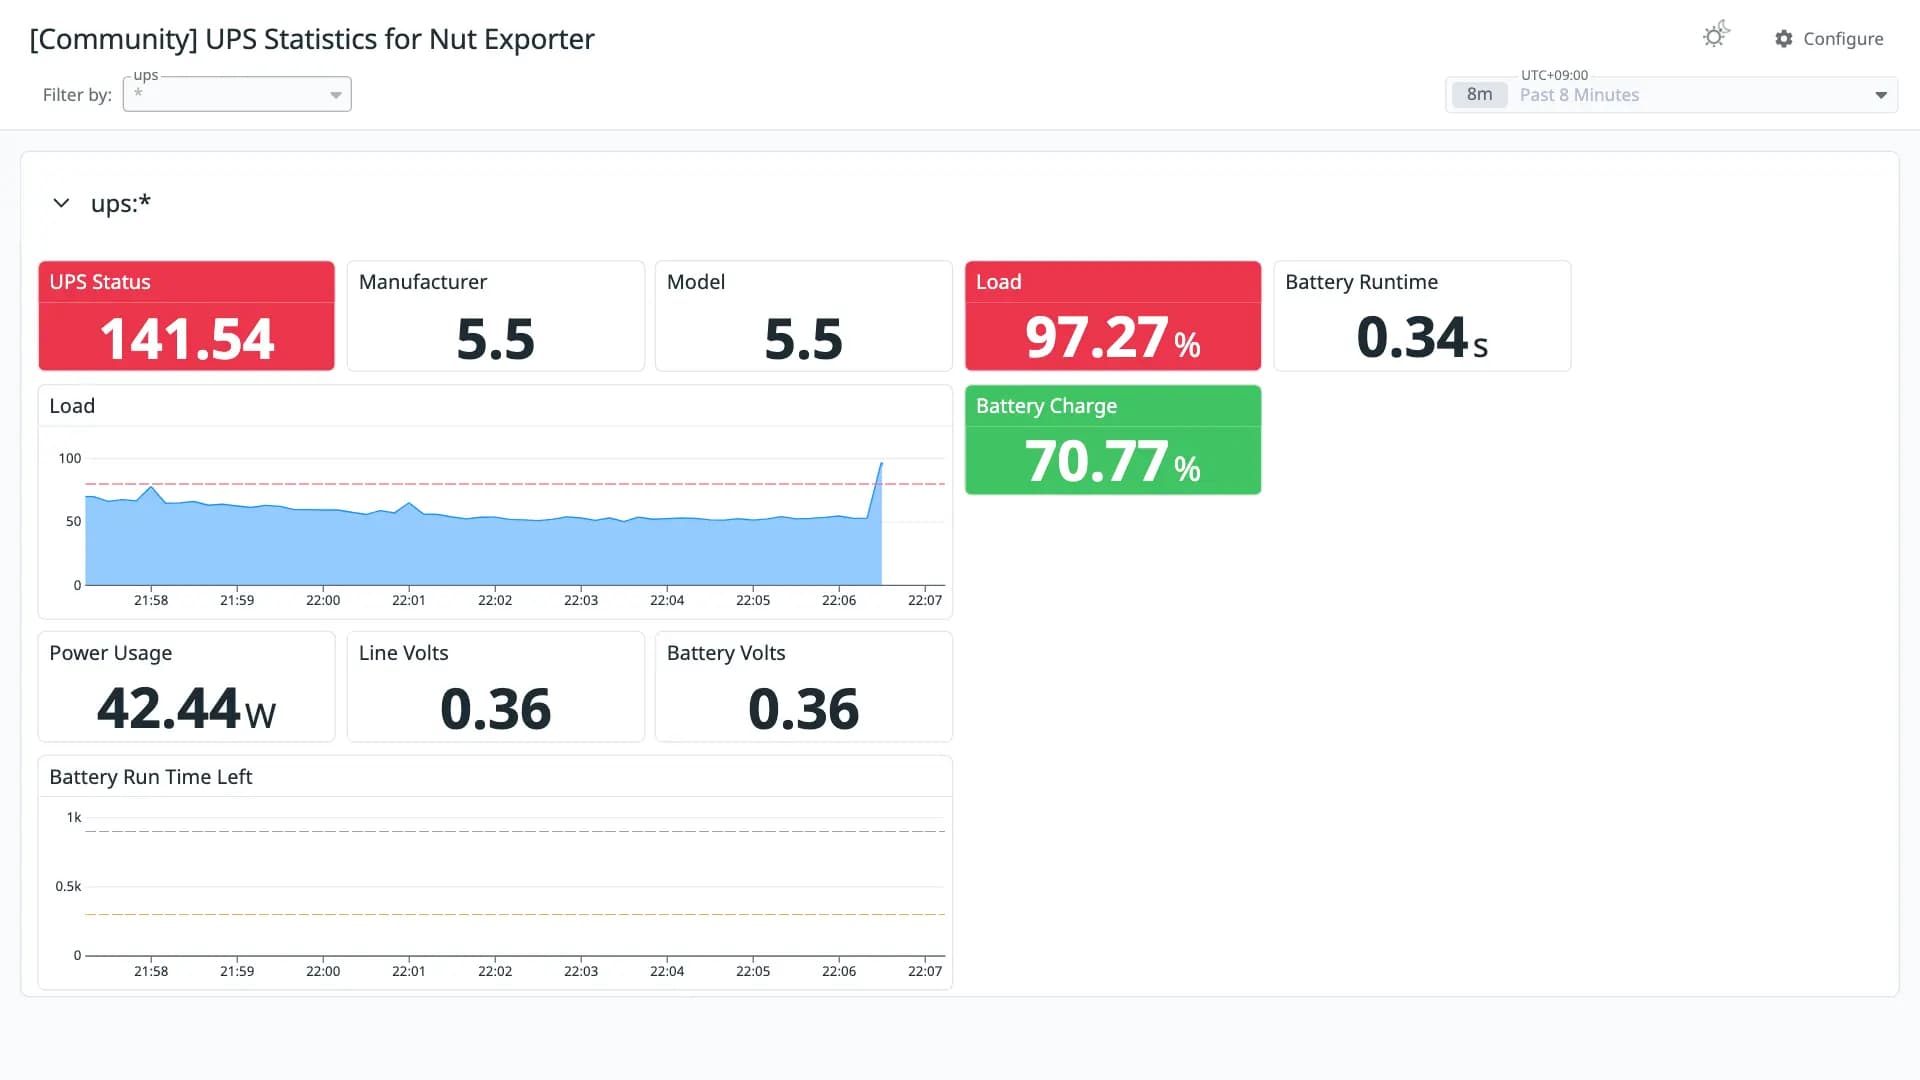Screen dimensions: 1920x1080
Task: Select the Manufacturer widget
Action: 495,316
